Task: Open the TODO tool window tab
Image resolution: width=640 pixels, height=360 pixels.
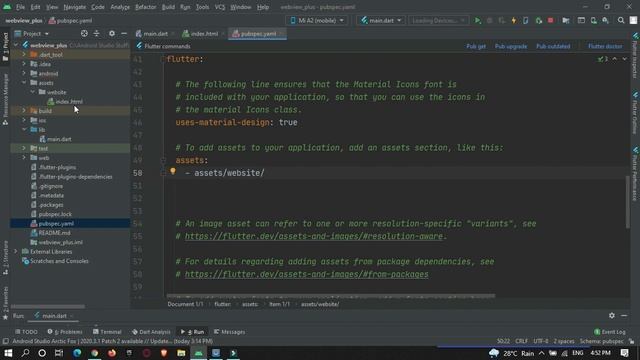Action: click(26, 332)
